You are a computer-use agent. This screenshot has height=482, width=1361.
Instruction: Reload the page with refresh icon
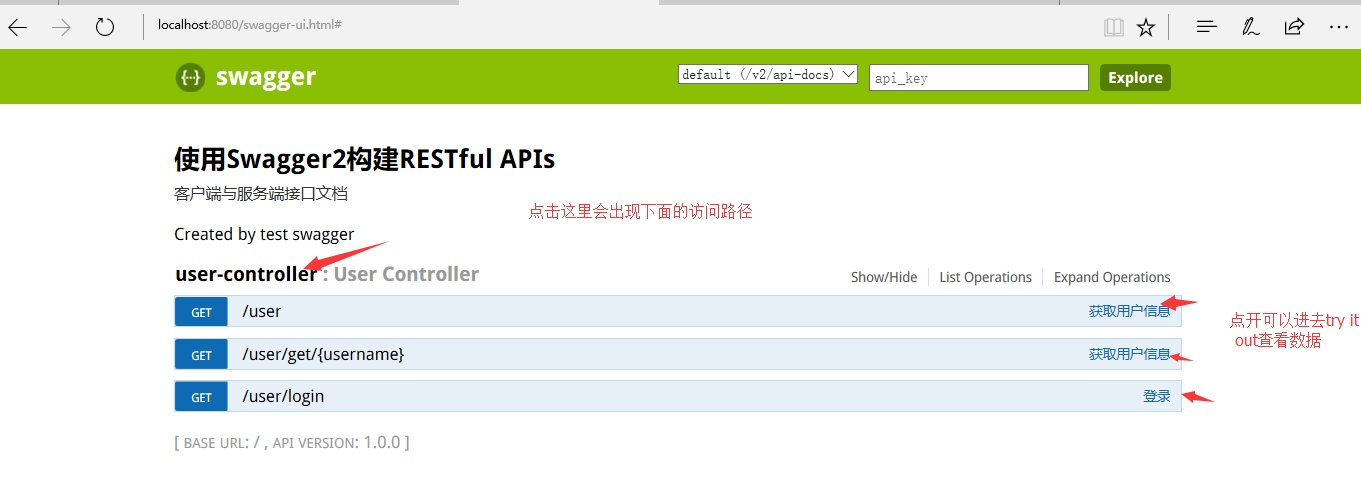[105, 27]
